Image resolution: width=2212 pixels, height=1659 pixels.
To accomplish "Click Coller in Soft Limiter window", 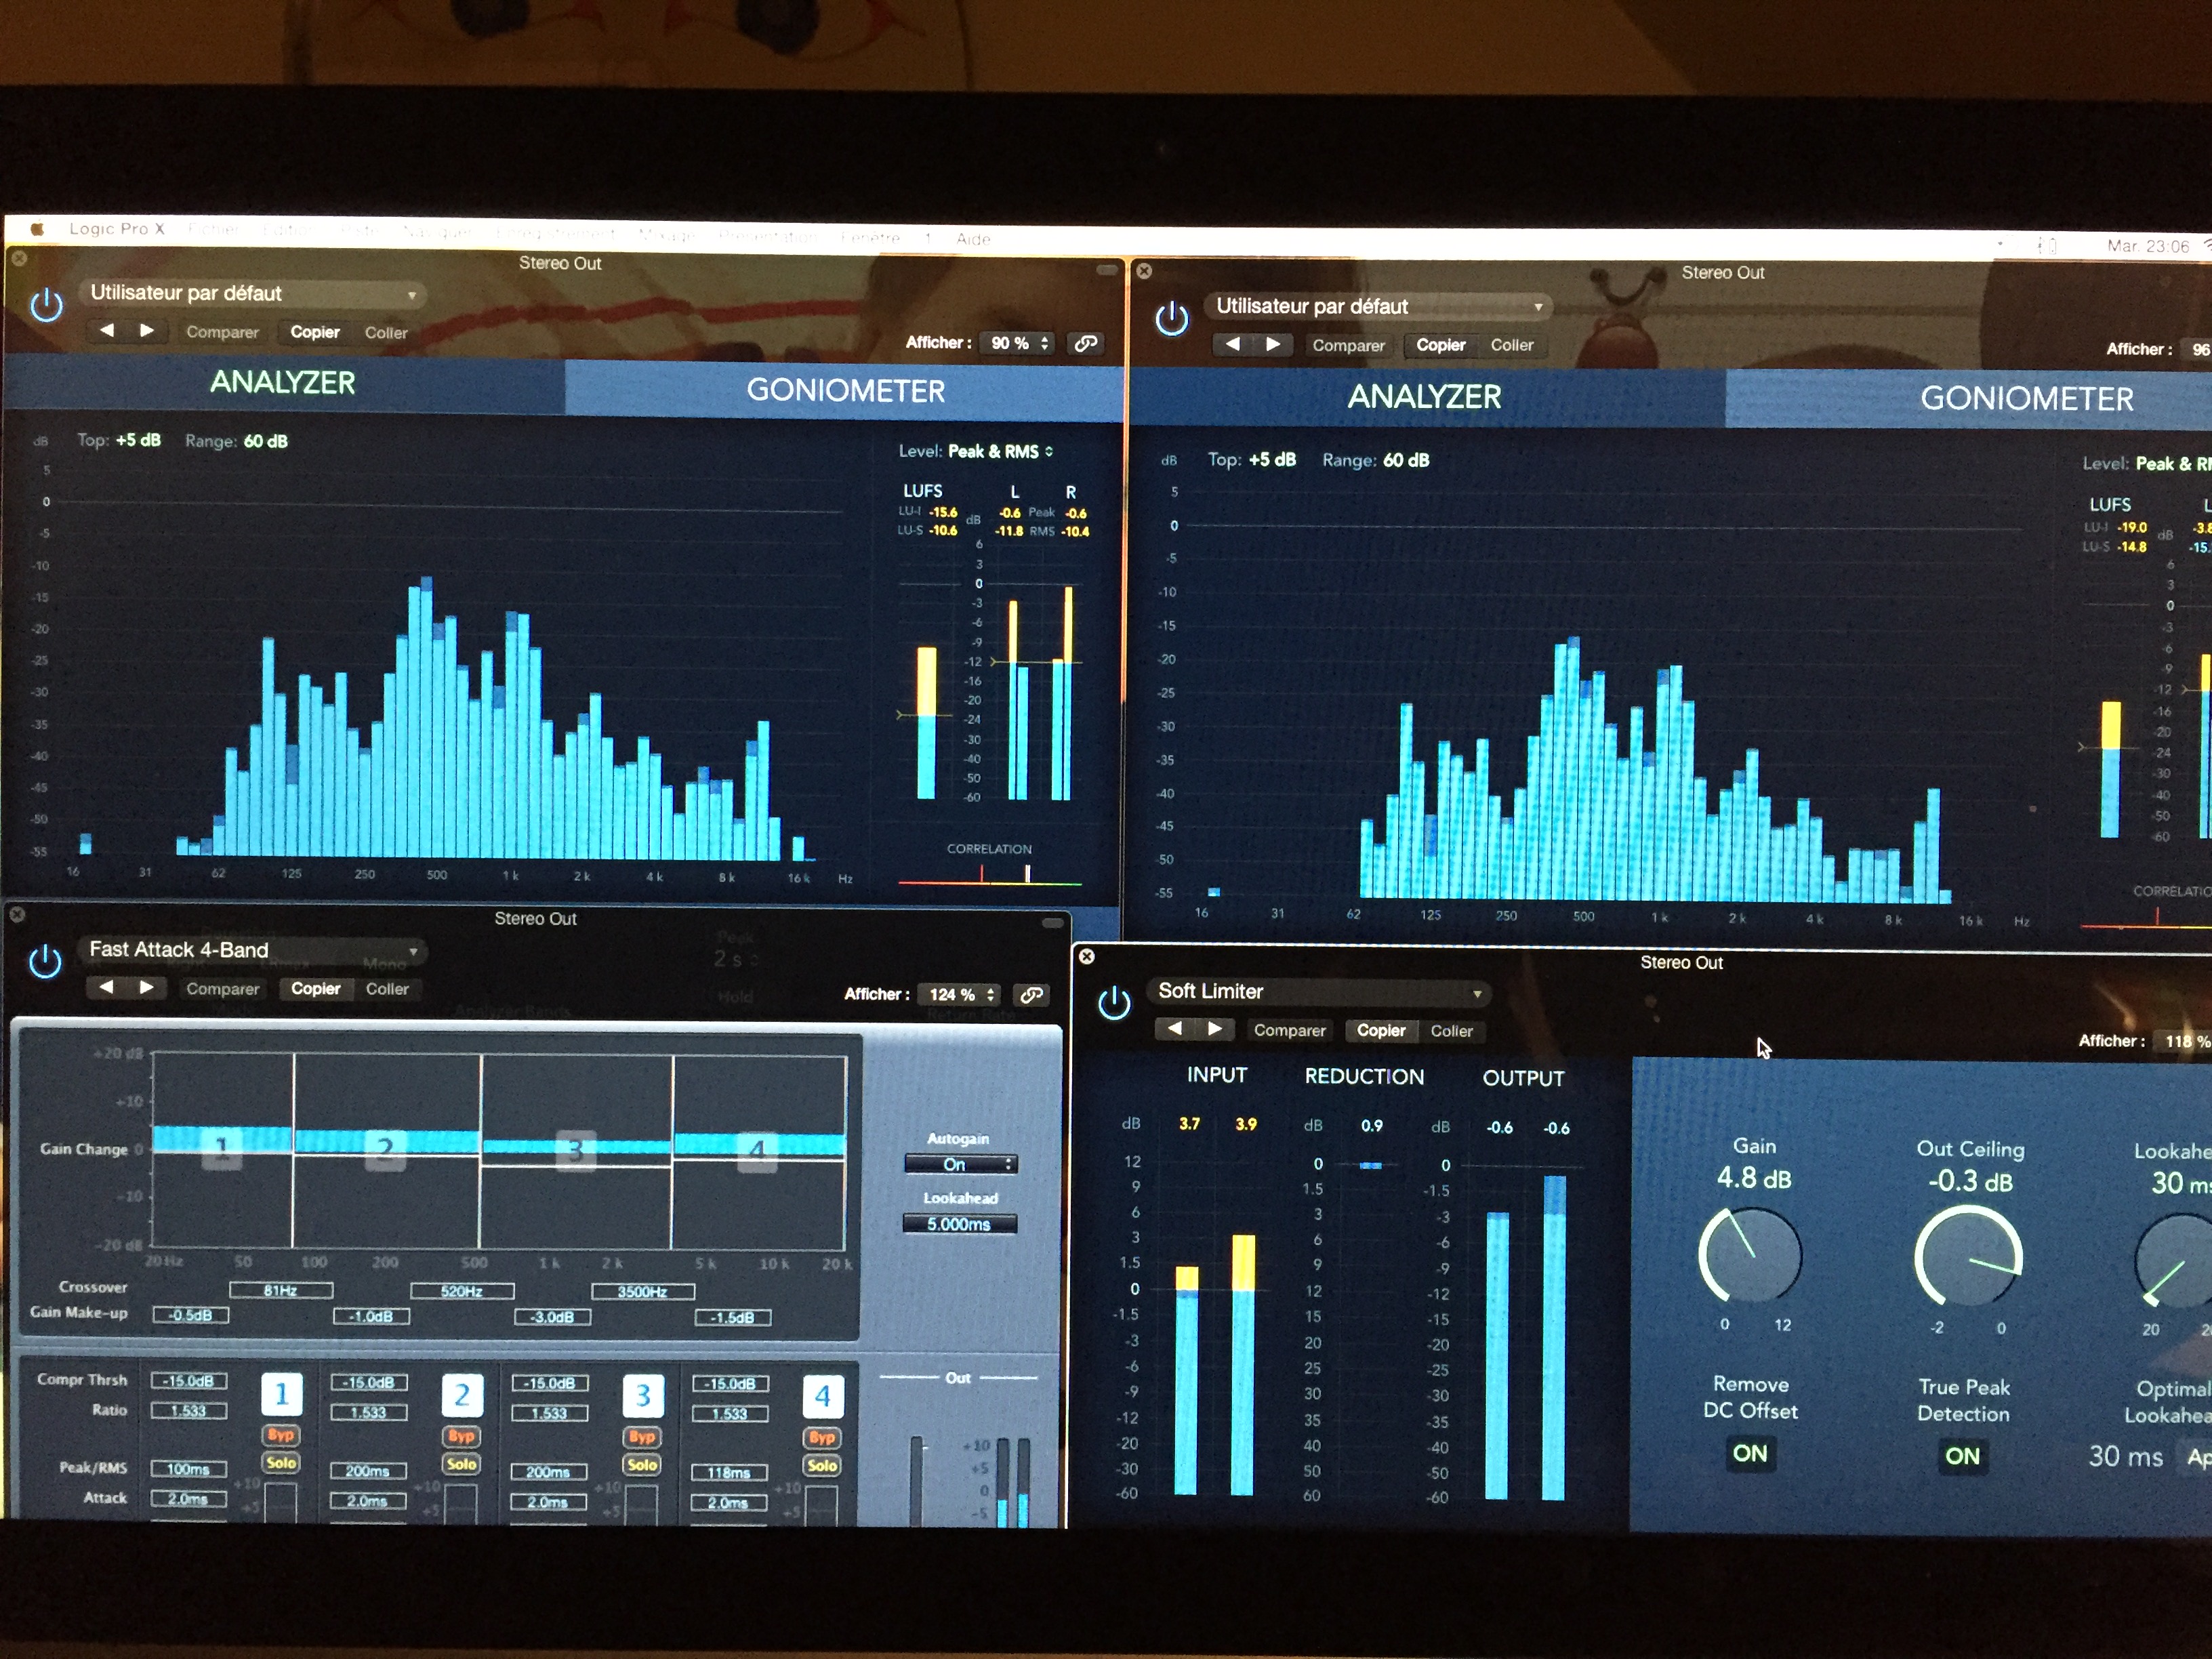I will 1451,1031.
